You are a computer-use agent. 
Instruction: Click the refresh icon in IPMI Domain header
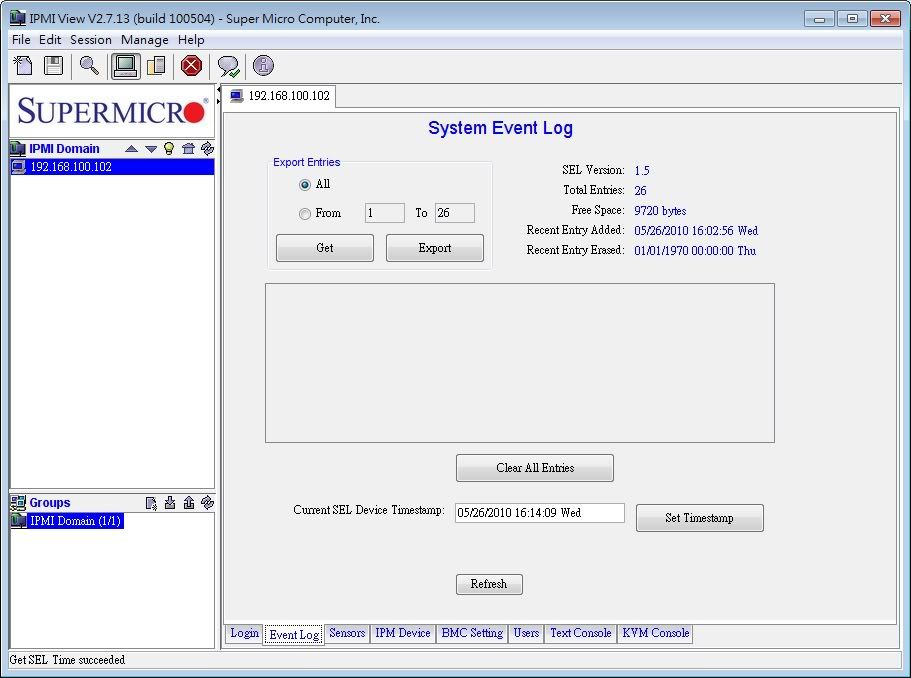click(x=207, y=148)
